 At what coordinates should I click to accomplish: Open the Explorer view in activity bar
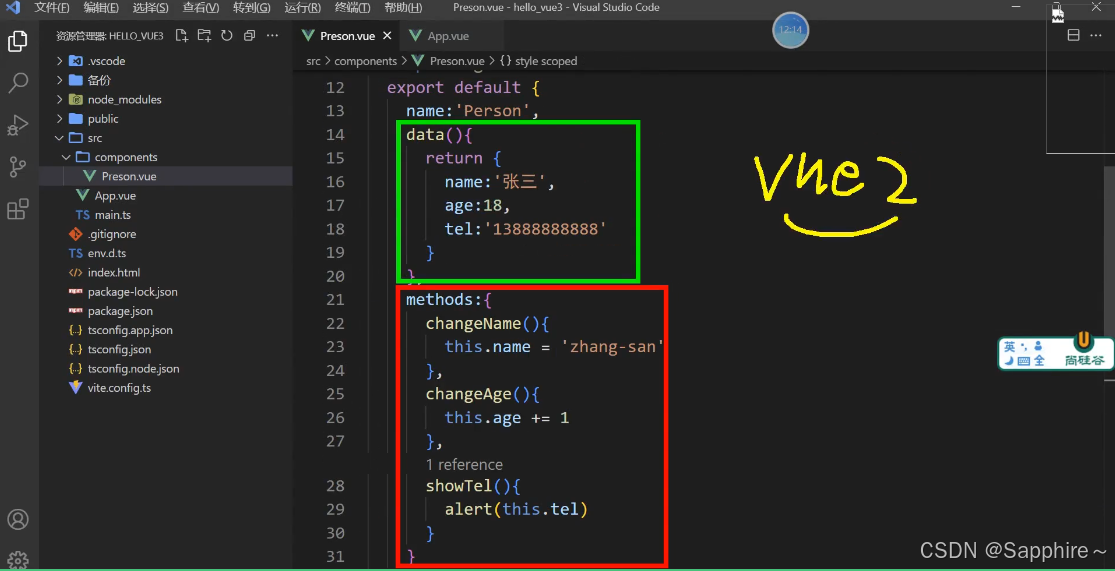tap(18, 41)
